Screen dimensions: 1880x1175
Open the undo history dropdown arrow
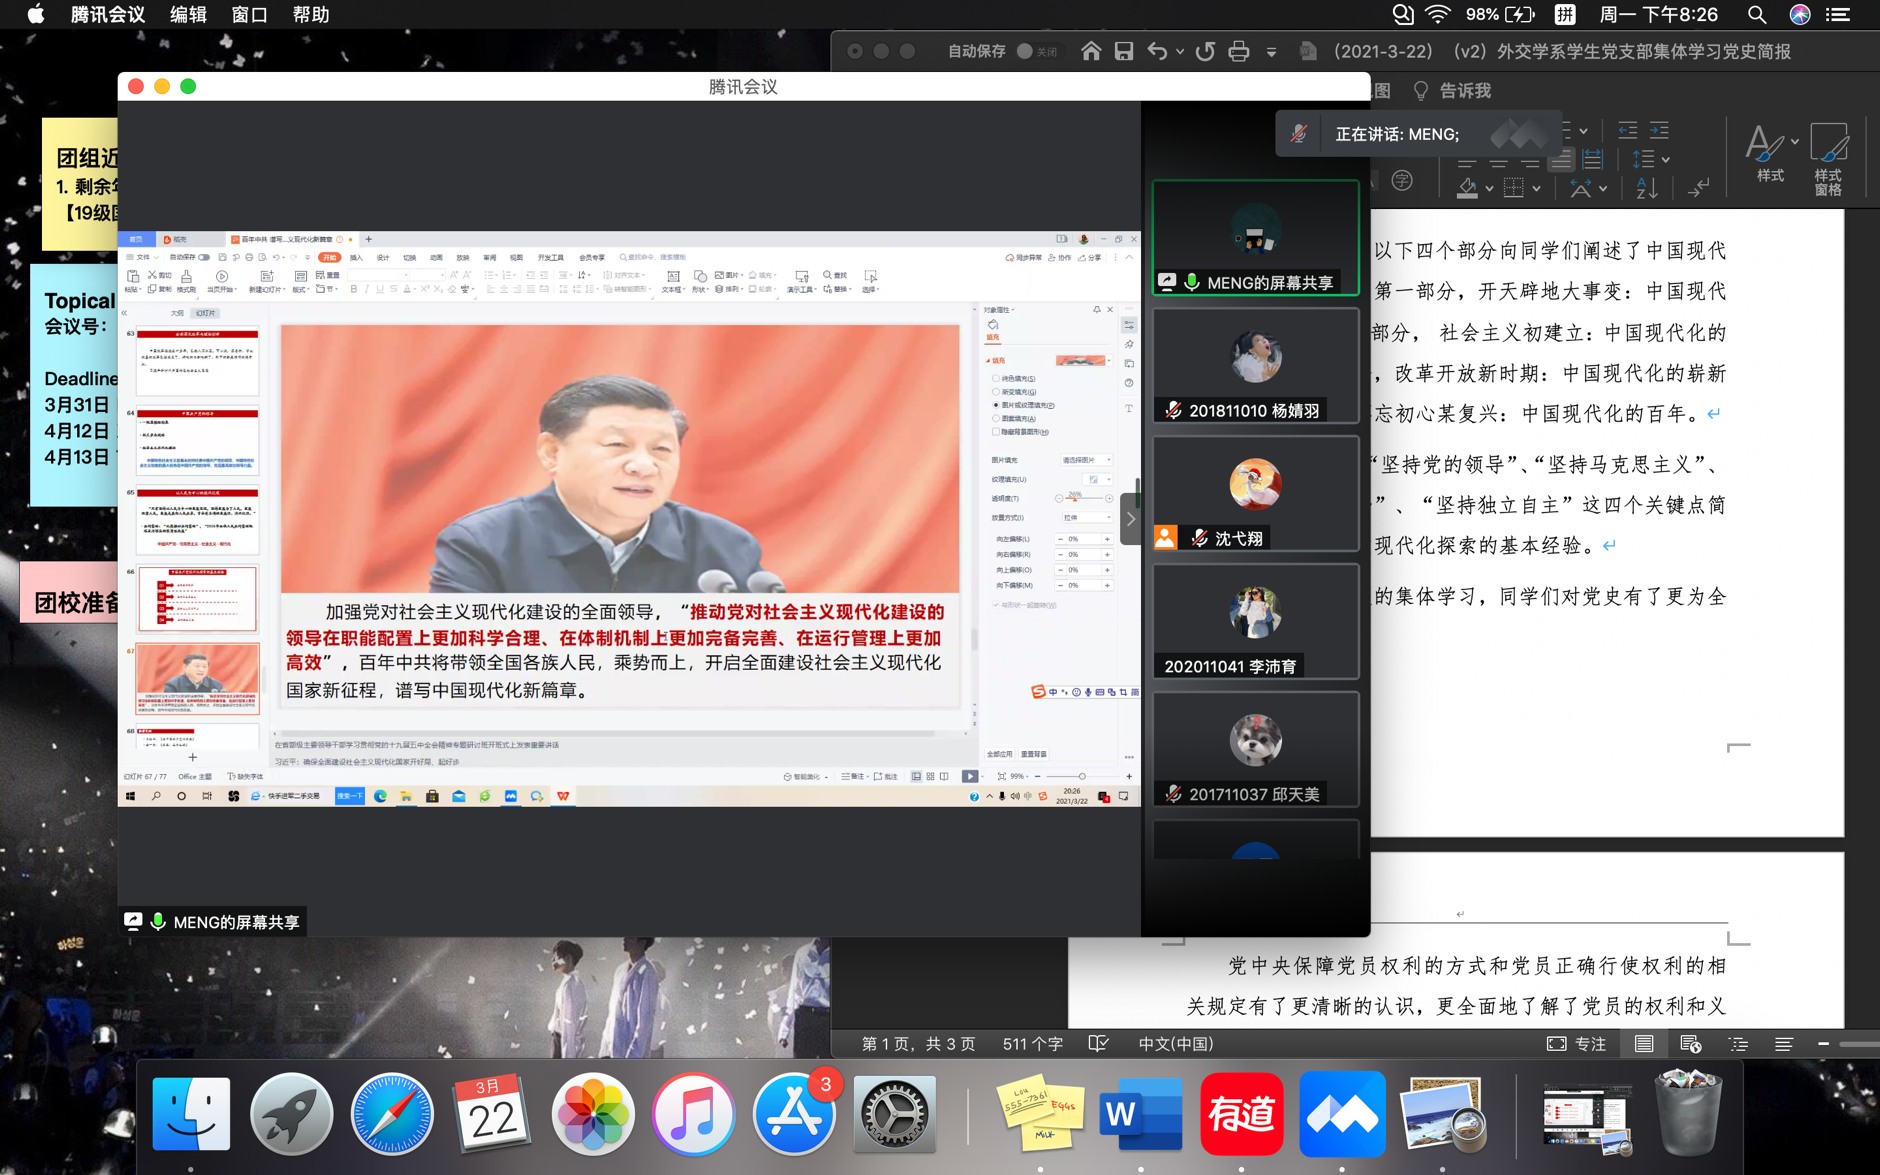coord(1180,51)
